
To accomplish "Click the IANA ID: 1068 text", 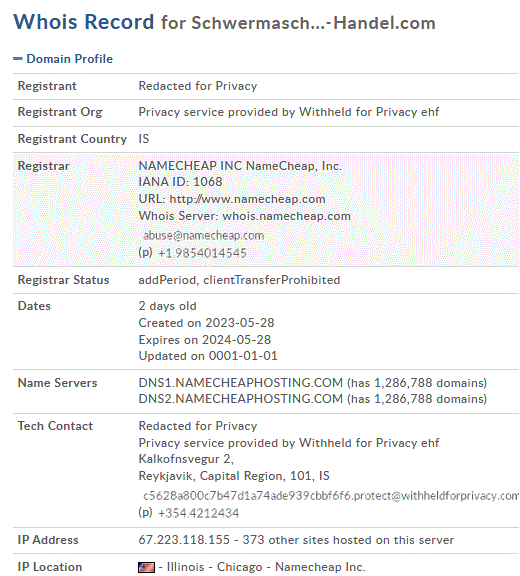I will point(180,182).
